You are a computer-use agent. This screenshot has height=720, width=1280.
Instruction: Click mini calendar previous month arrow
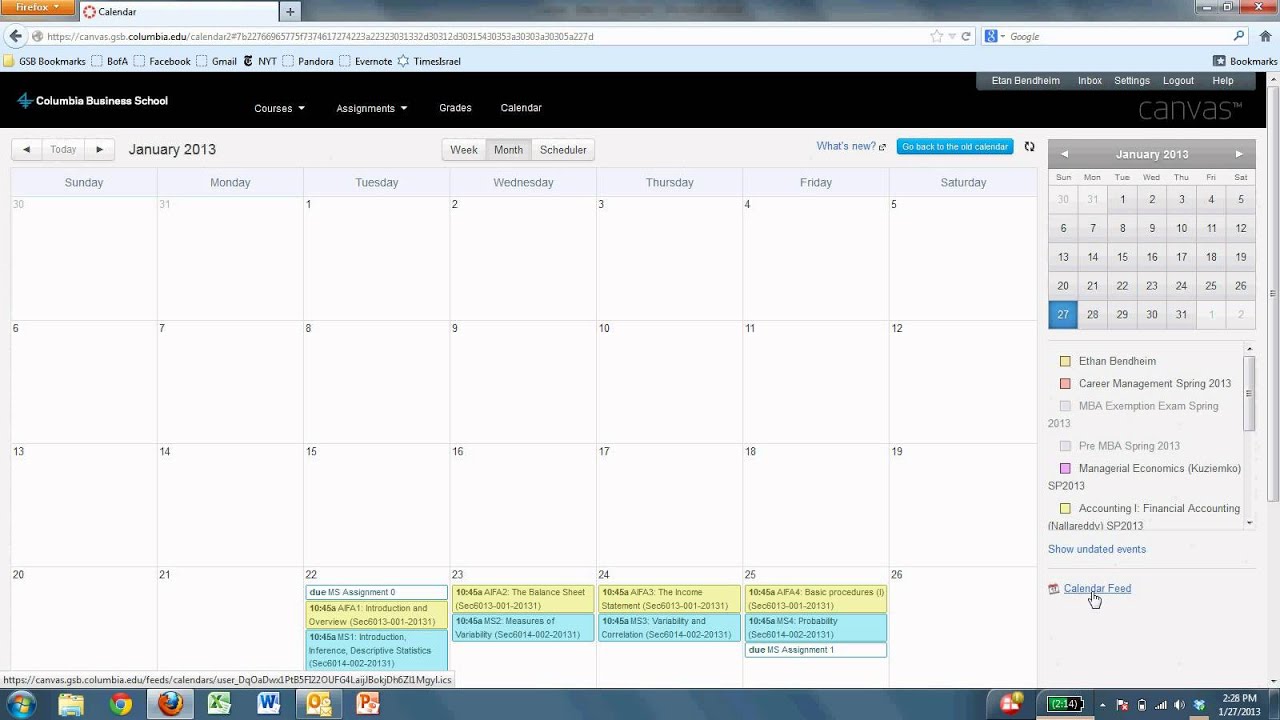(x=1064, y=154)
